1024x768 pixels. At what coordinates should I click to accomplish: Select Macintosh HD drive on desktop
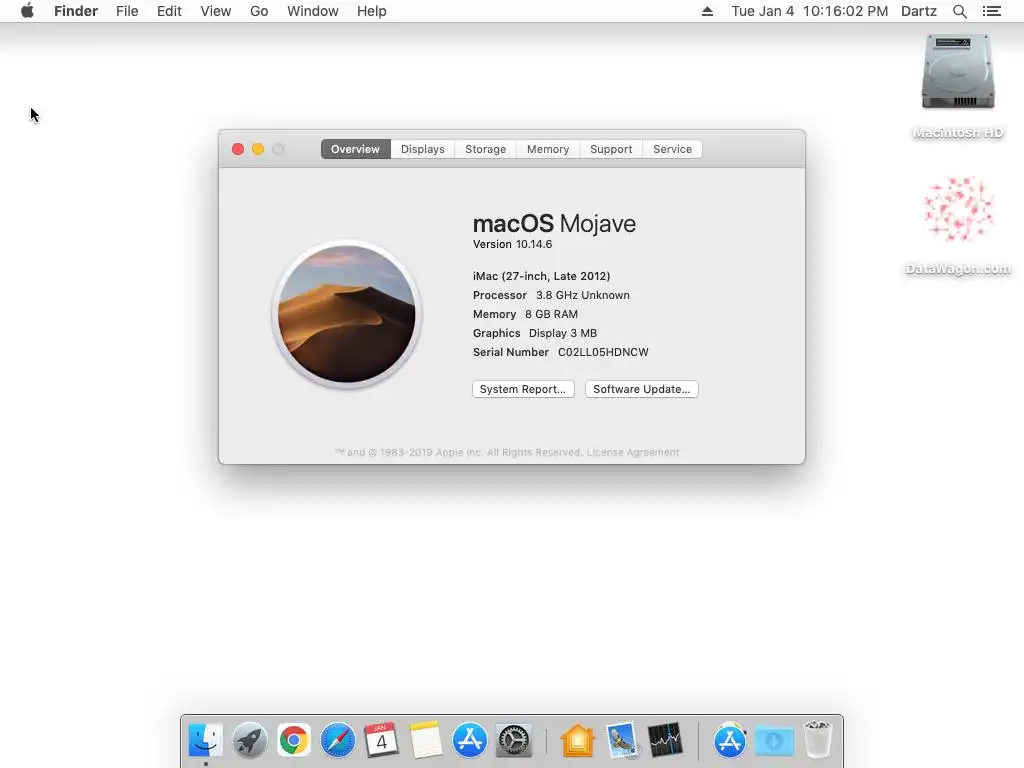point(958,73)
